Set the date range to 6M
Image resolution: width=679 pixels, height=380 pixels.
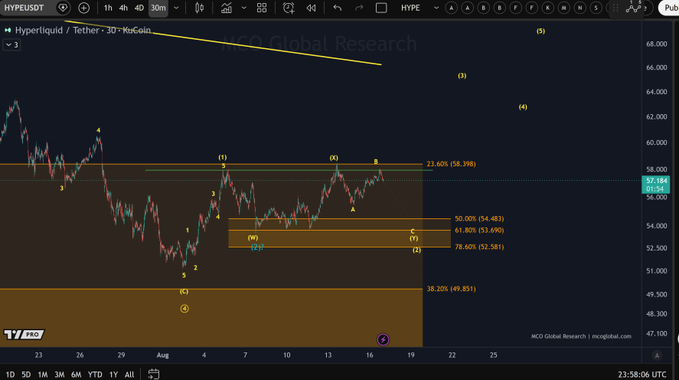[76, 374]
